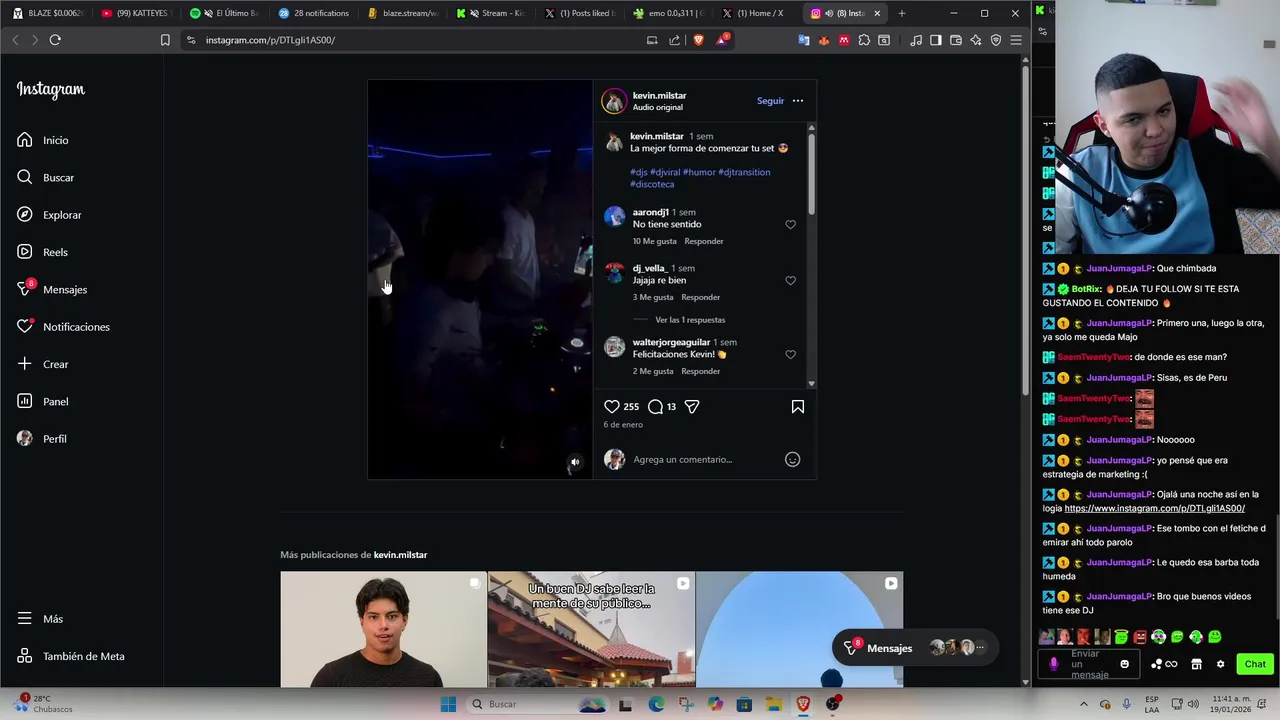Open Buscar in Instagram sidebar
This screenshot has width=1280, height=720.
coord(45,177)
